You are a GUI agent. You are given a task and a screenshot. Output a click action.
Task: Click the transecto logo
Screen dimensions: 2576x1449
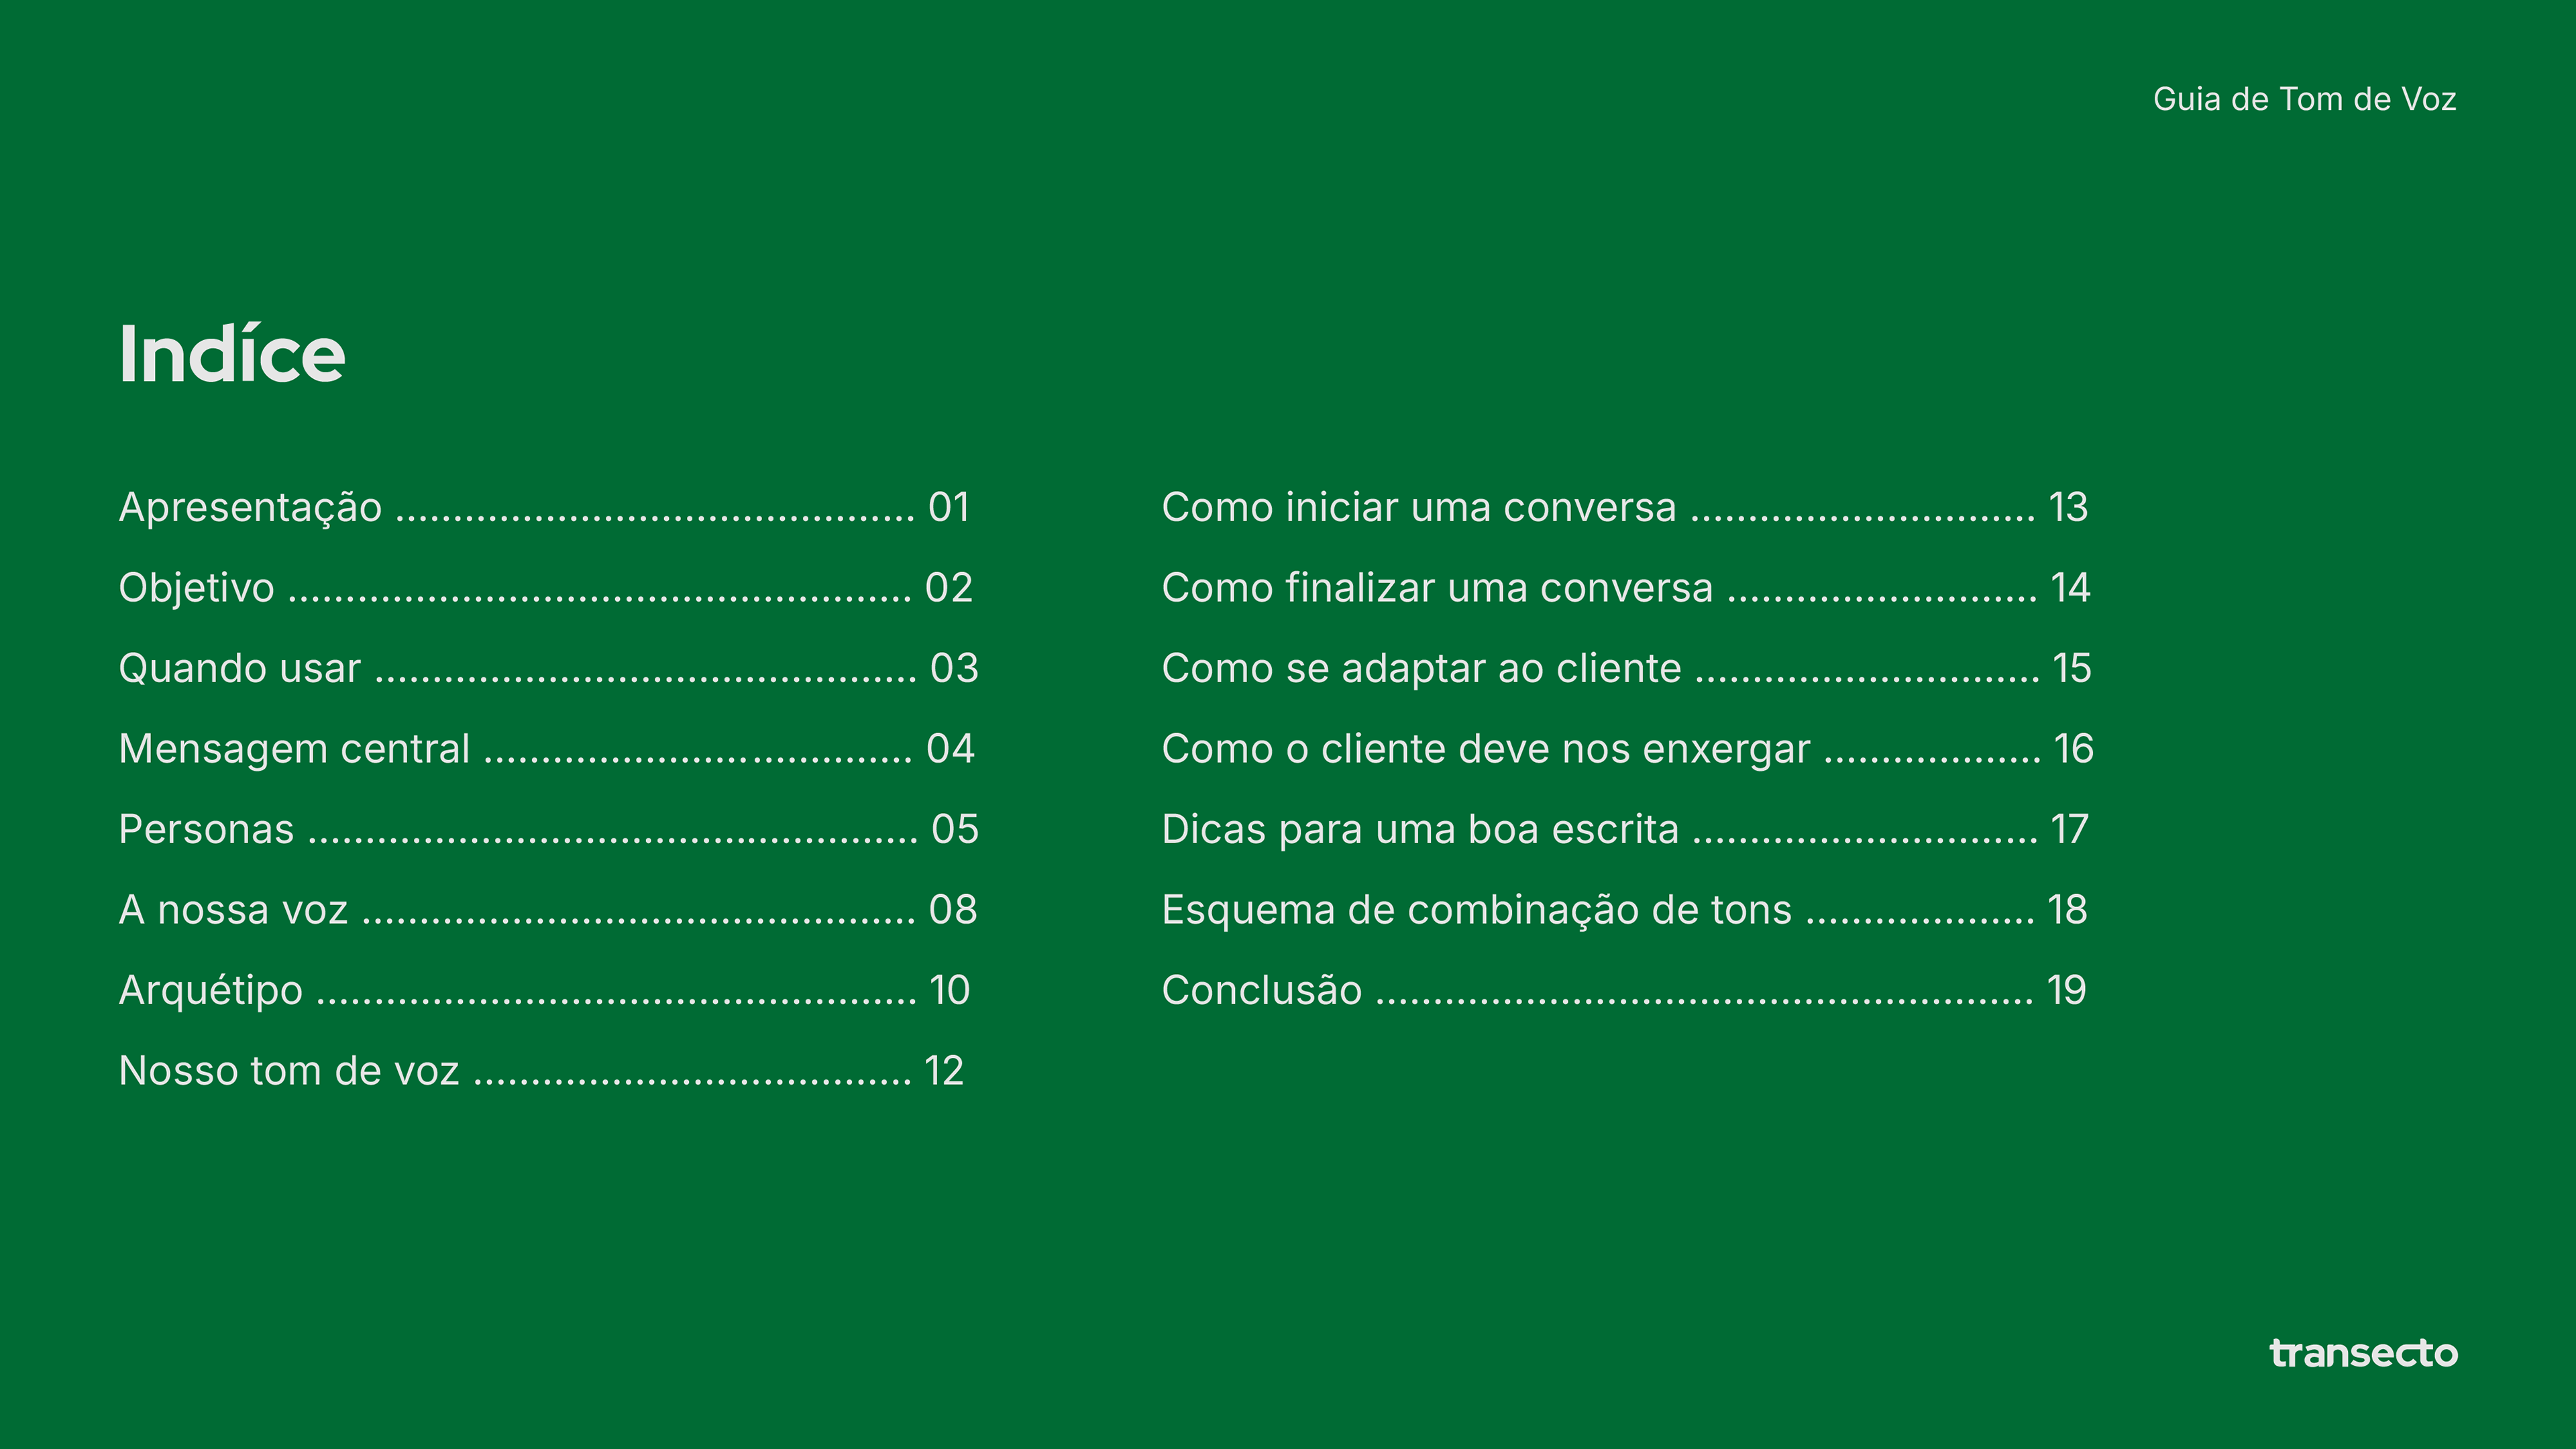tap(2364, 1353)
